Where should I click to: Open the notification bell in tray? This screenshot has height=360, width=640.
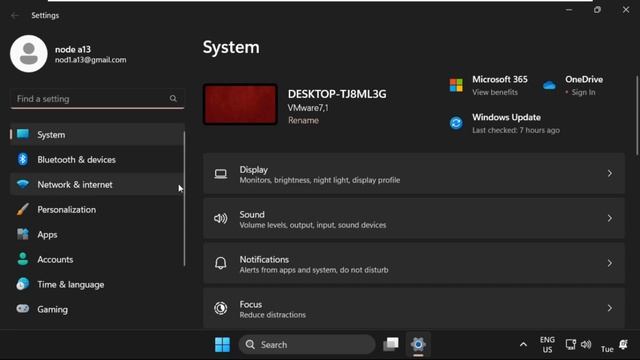click(x=624, y=344)
